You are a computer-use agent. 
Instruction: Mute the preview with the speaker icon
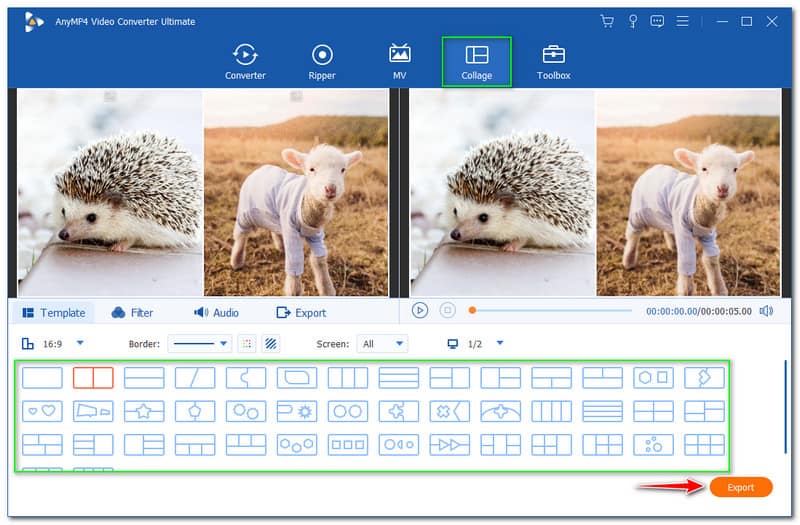[x=766, y=311]
